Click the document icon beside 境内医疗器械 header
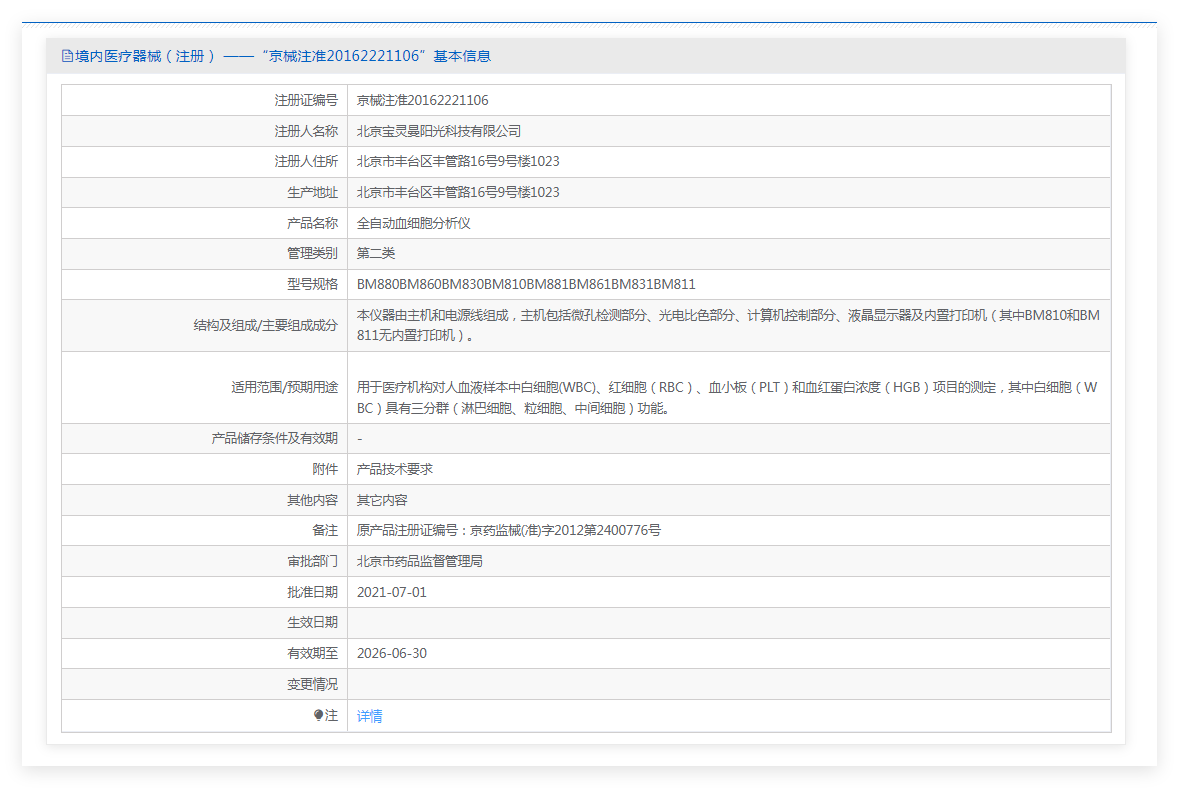Screen dimensions: 1179x788 (67, 56)
